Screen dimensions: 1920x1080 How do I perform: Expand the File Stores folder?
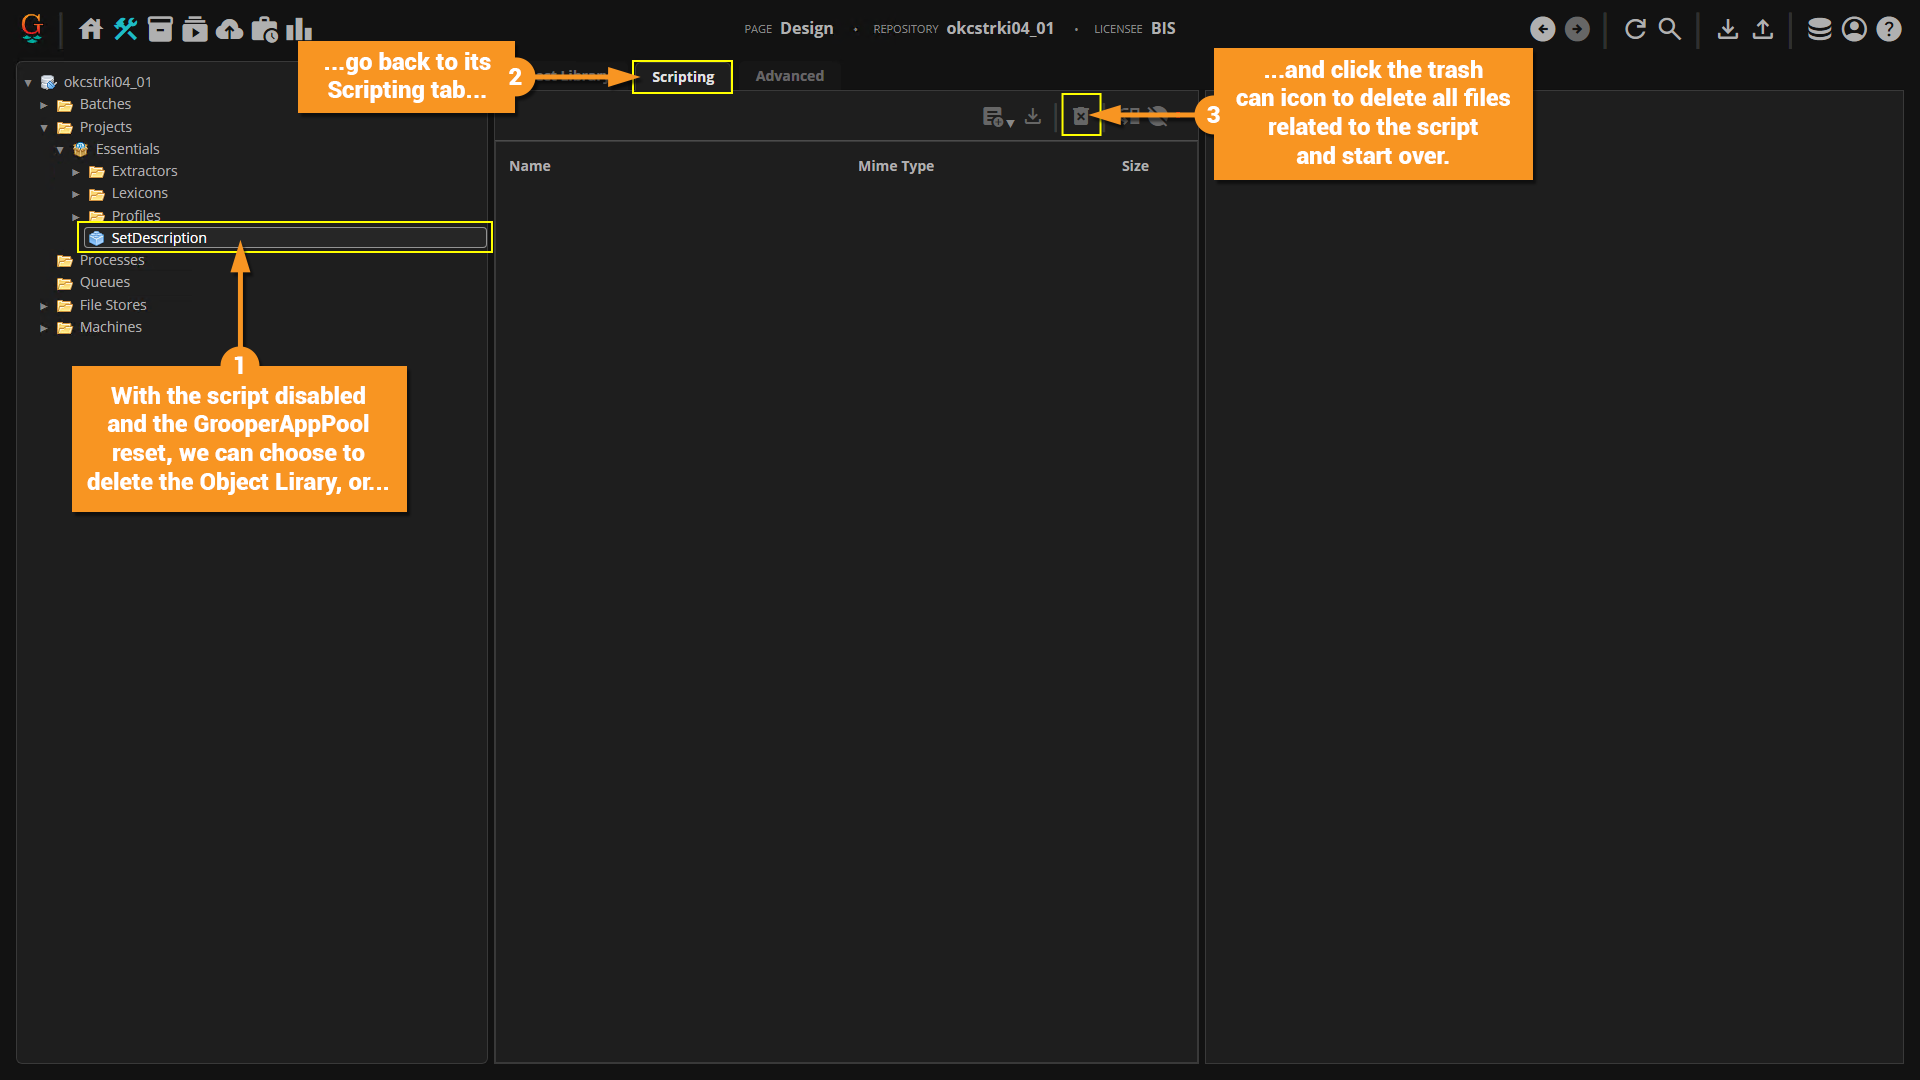click(x=44, y=306)
